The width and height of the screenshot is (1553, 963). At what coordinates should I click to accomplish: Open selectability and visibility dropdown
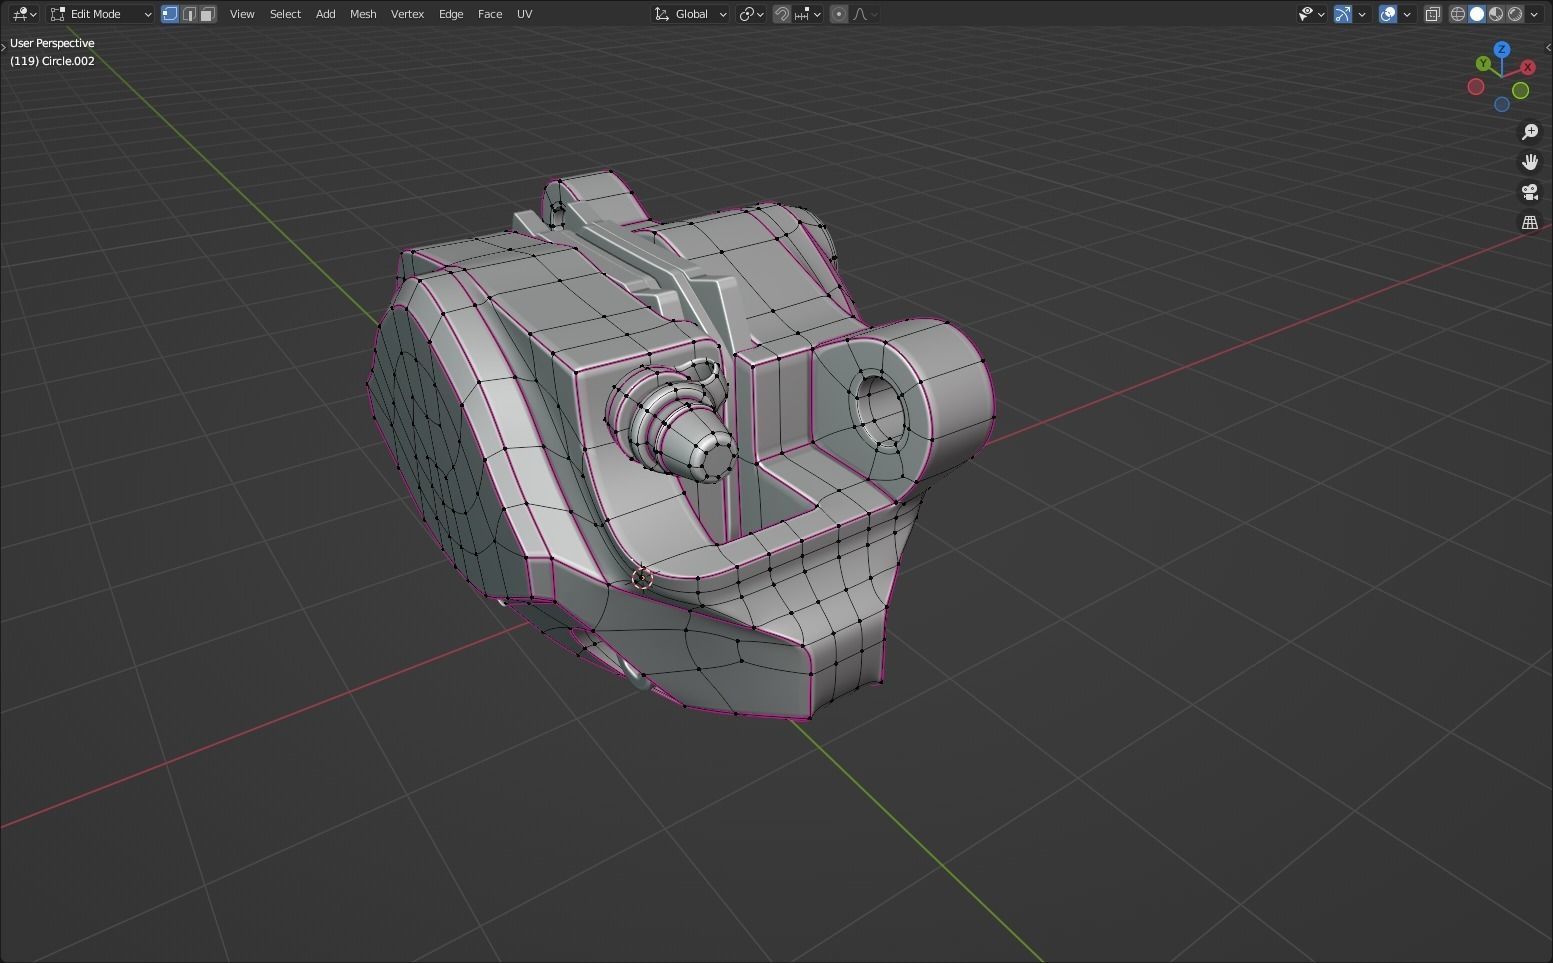[x=1311, y=14]
